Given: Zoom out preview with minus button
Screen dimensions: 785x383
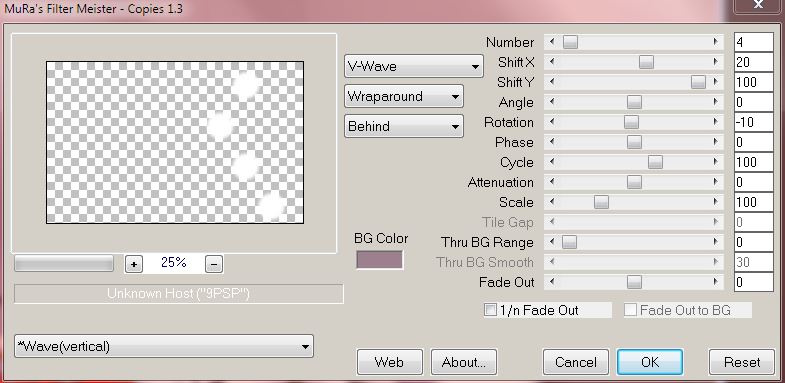Looking at the screenshot, I should point(214,263).
